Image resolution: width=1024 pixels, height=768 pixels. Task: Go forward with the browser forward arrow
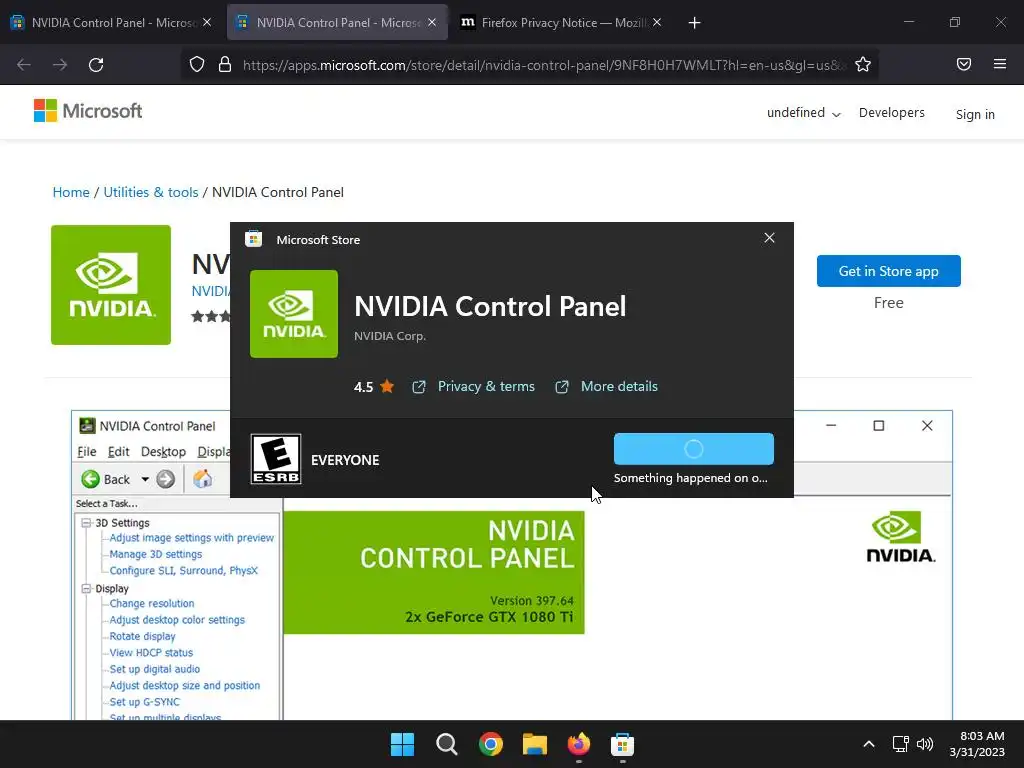60,65
